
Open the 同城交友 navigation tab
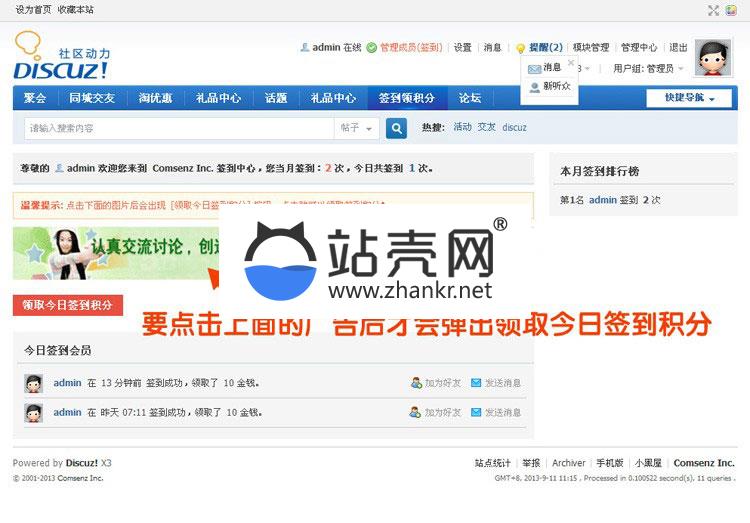[92, 98]
